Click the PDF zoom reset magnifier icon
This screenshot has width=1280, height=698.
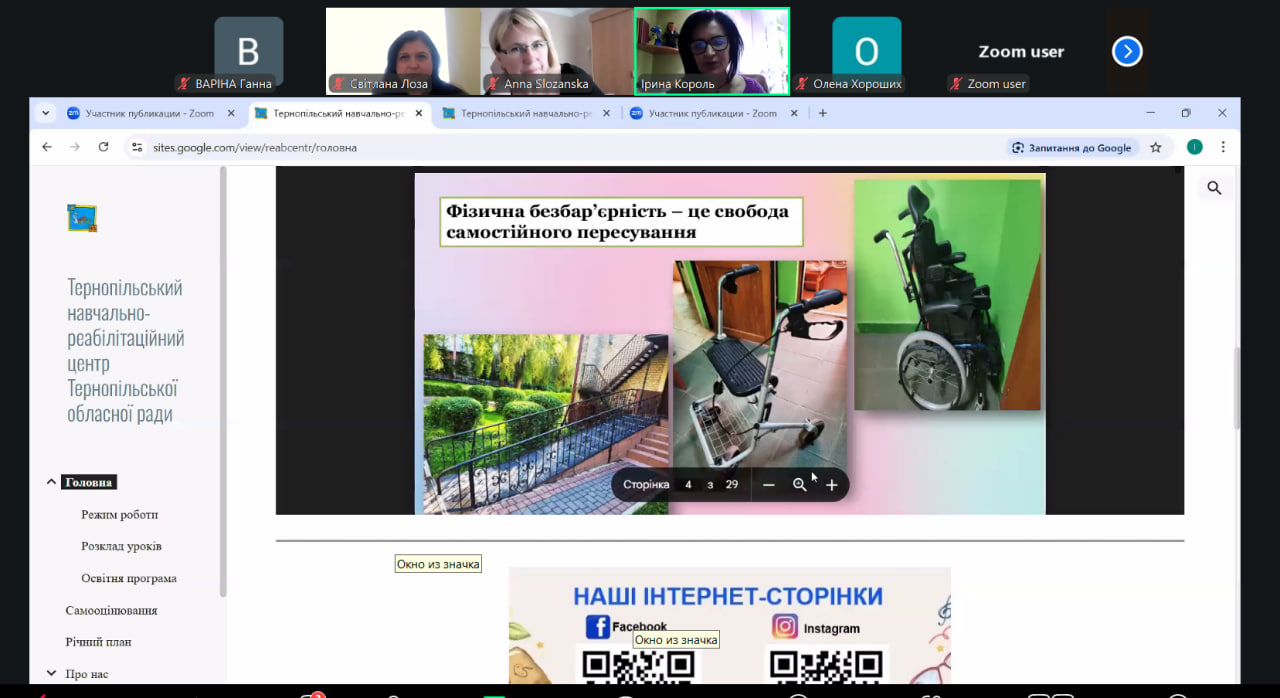tap(799, 485)
